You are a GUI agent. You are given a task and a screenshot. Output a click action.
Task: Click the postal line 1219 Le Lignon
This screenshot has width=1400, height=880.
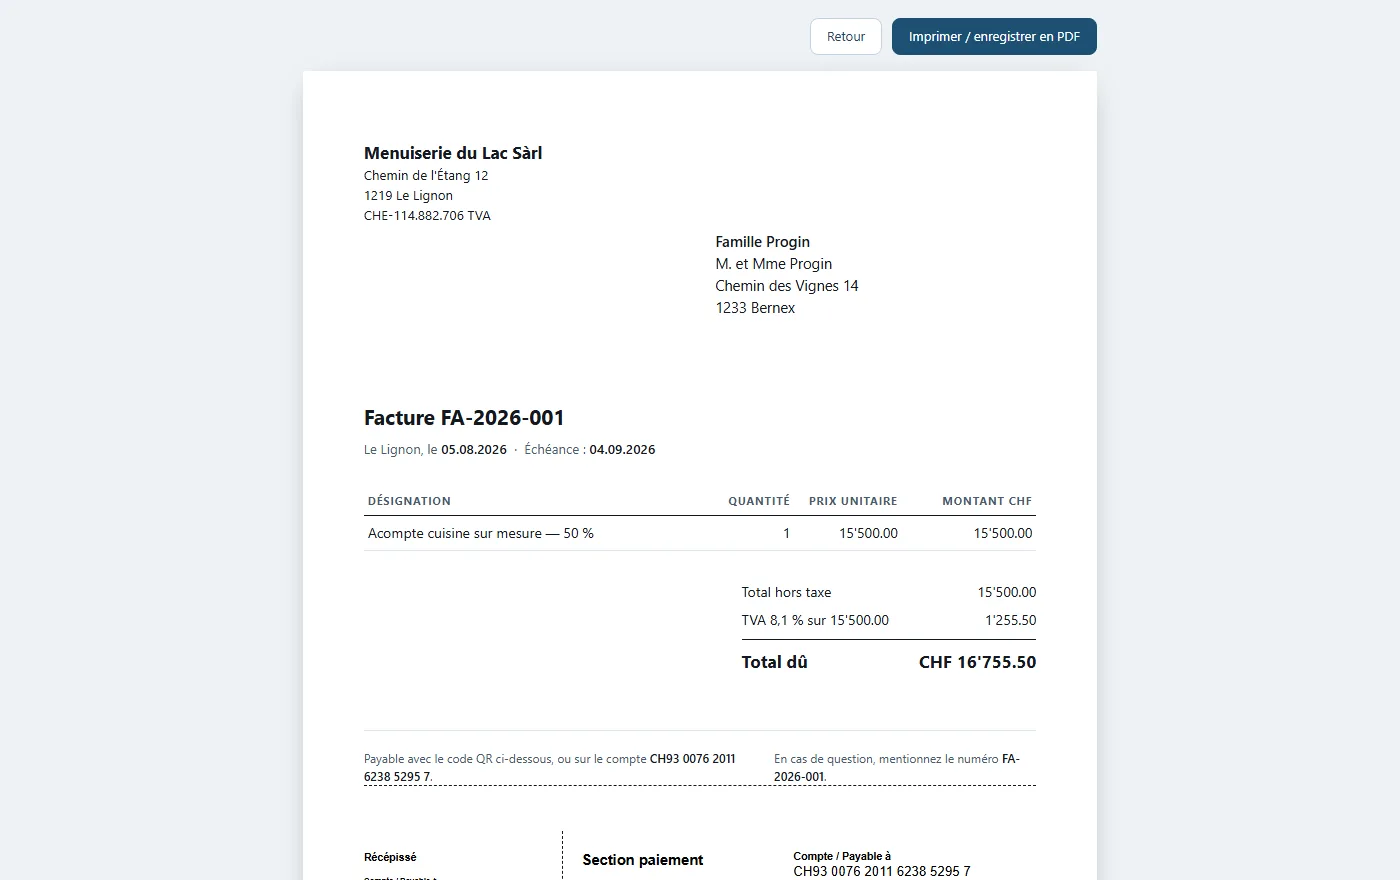[408, 195]
